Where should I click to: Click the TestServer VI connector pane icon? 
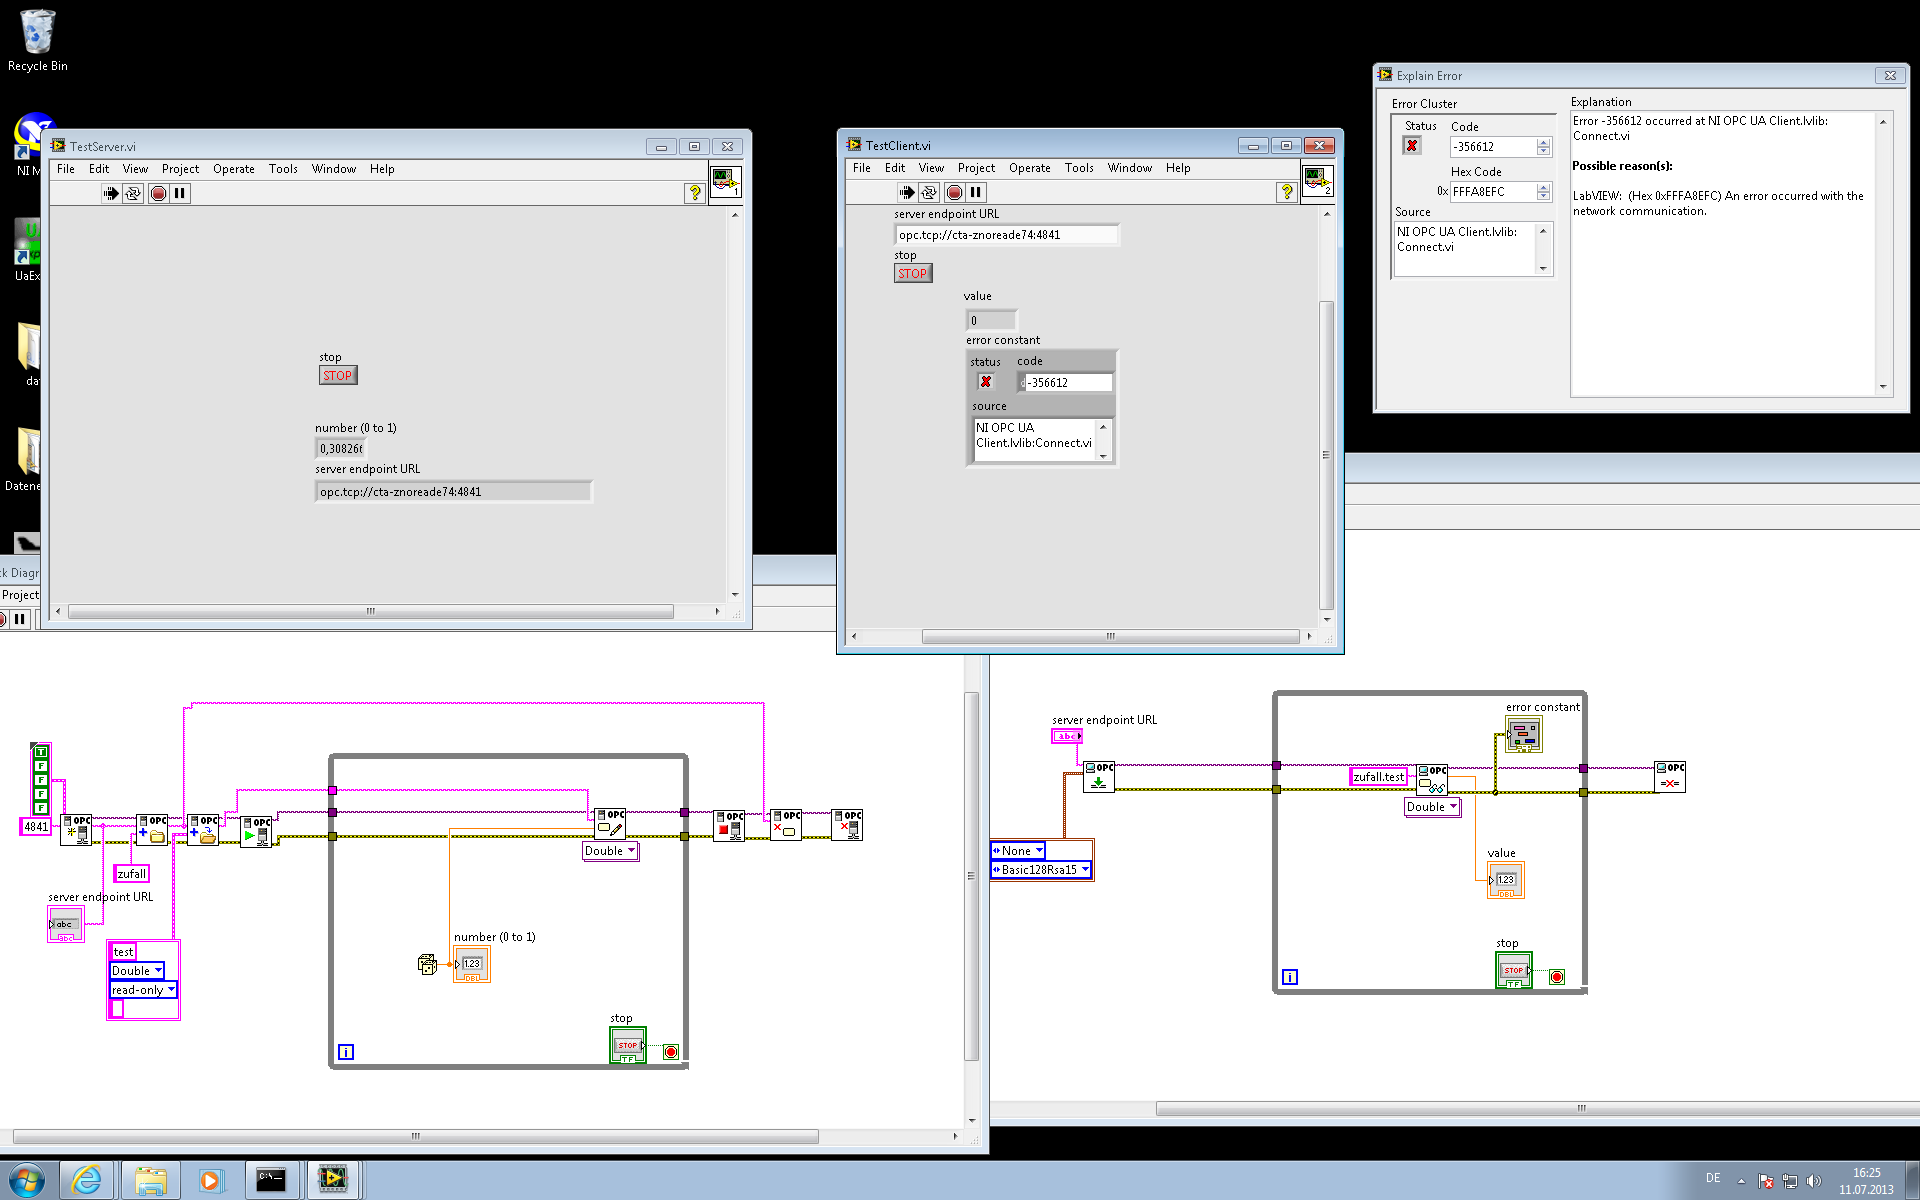pos(725,181)
